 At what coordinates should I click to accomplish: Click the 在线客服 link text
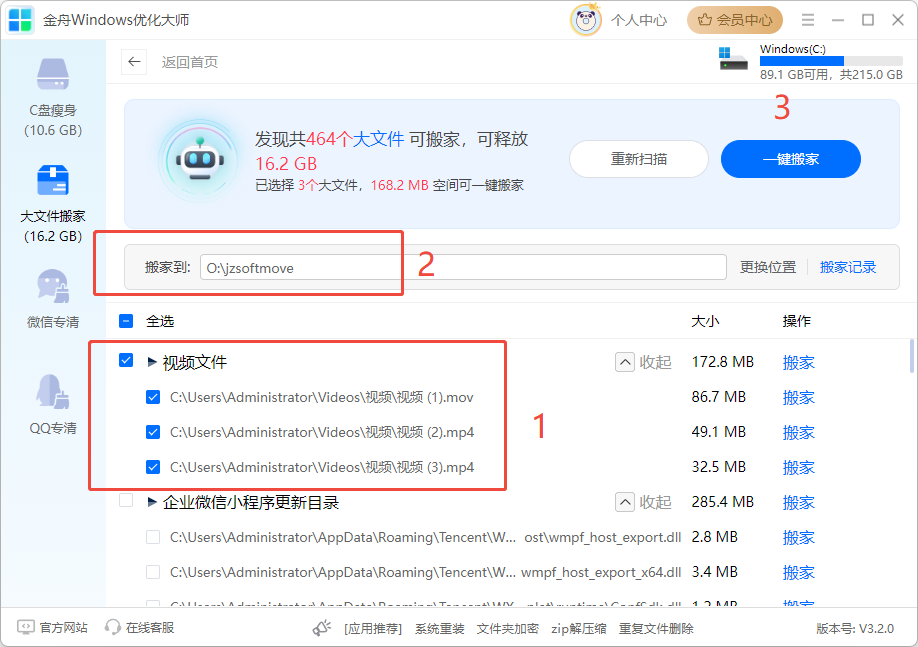(x=150, y=628)
